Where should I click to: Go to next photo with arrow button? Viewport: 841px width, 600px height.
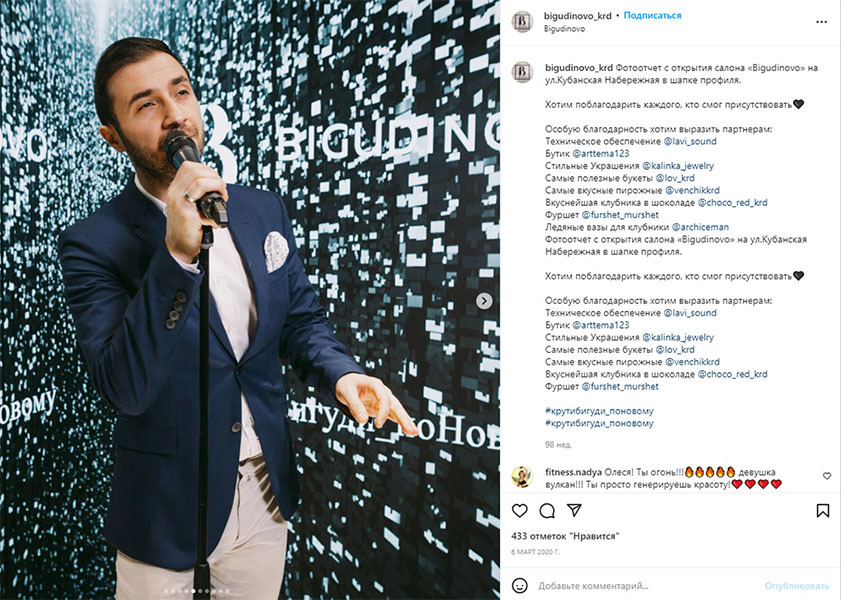[x=484, y=301]
